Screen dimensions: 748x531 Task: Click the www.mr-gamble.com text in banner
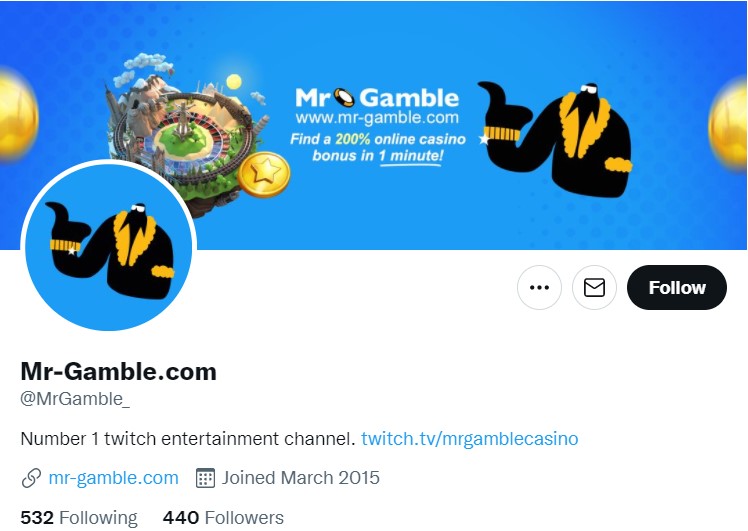(377, 117)
